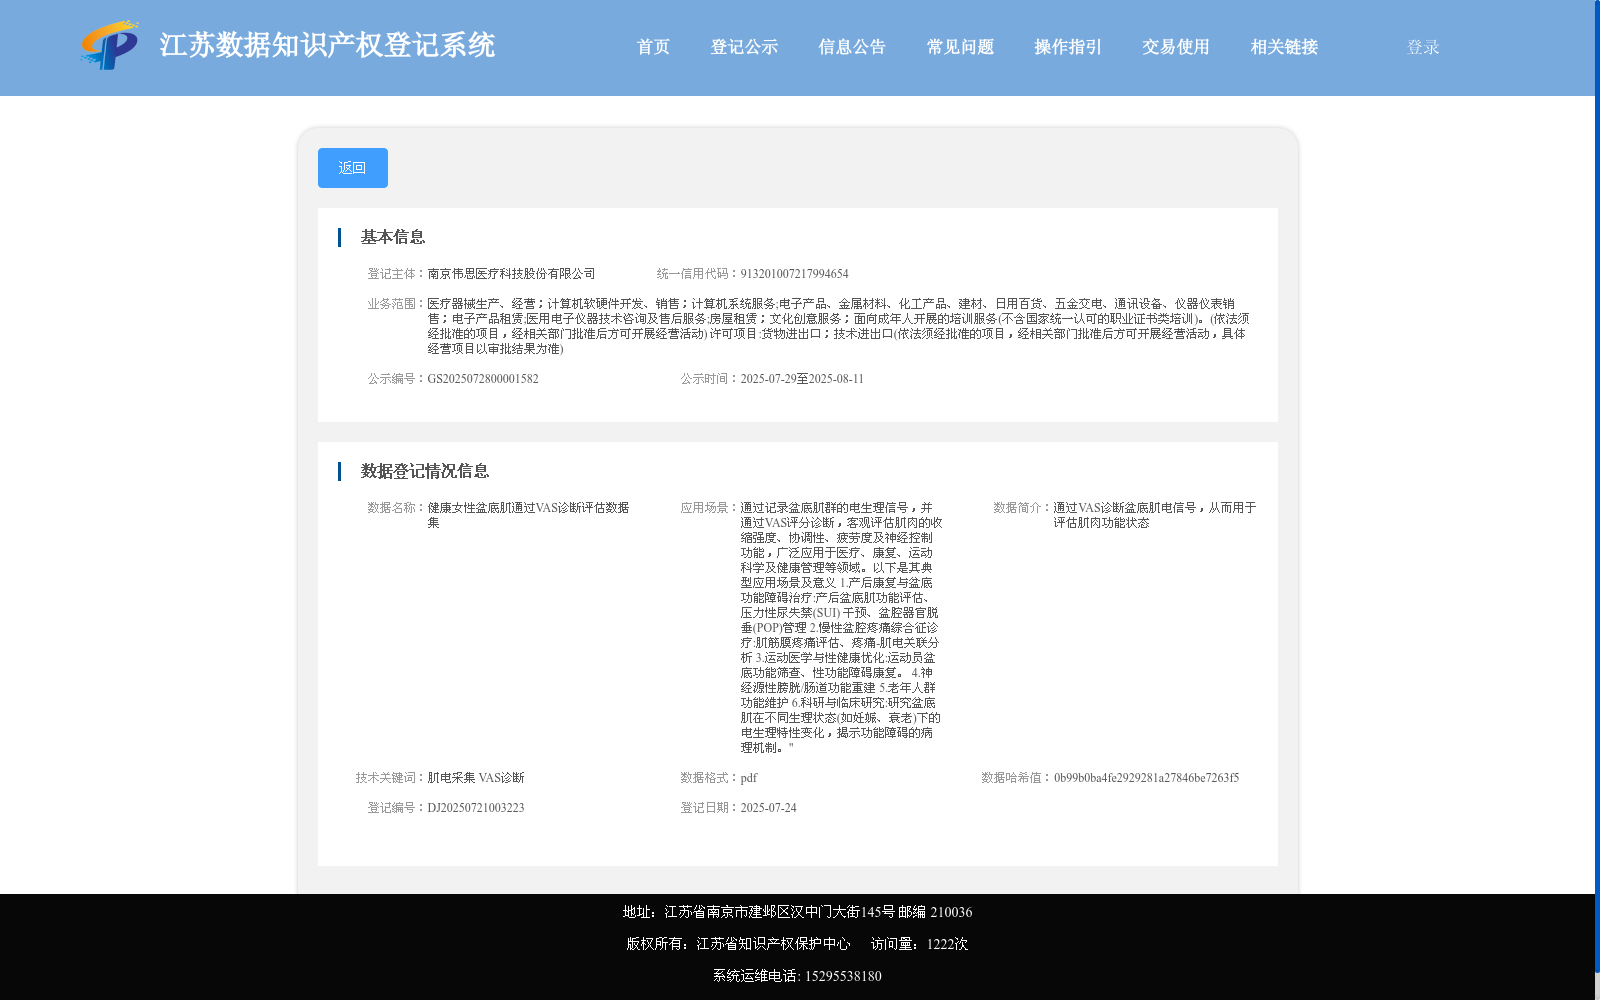The height and width of the screenshot is (1000, 1600).
Task: Click the data name 健康女性盆底肌通过VAS诊断评估数据集
Action: click(x=528, y=515)
